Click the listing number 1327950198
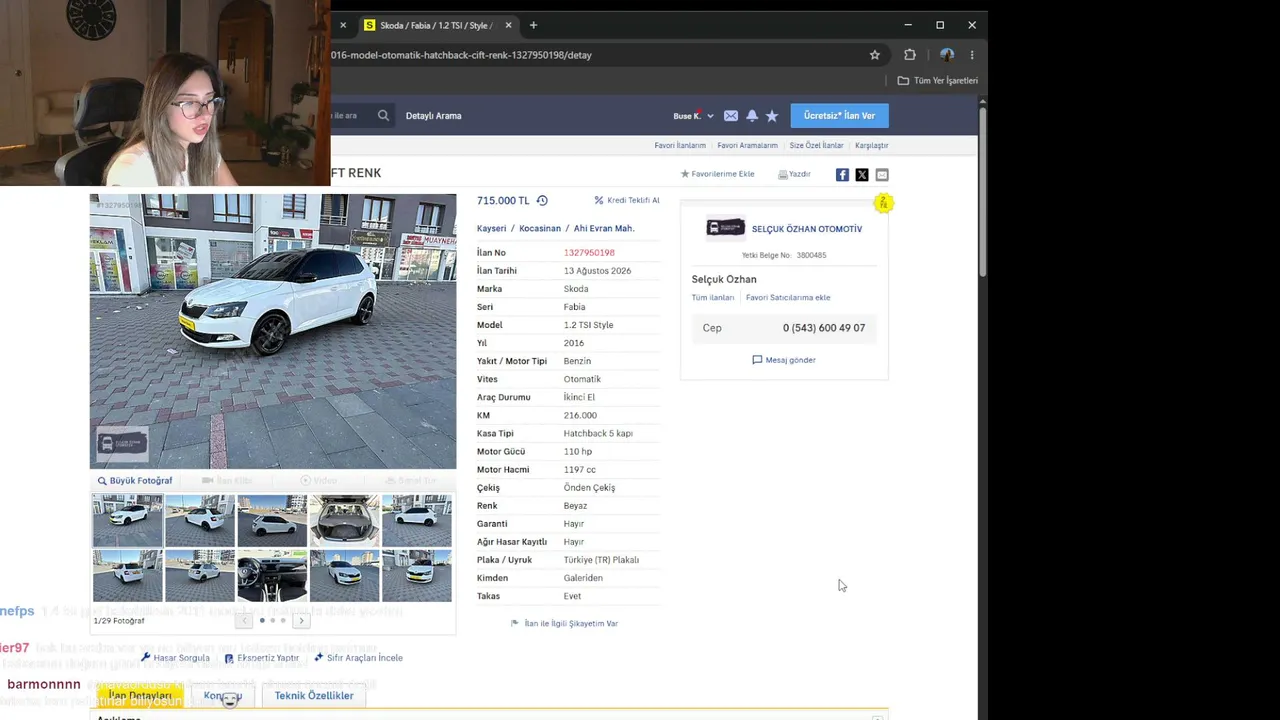 589,253
